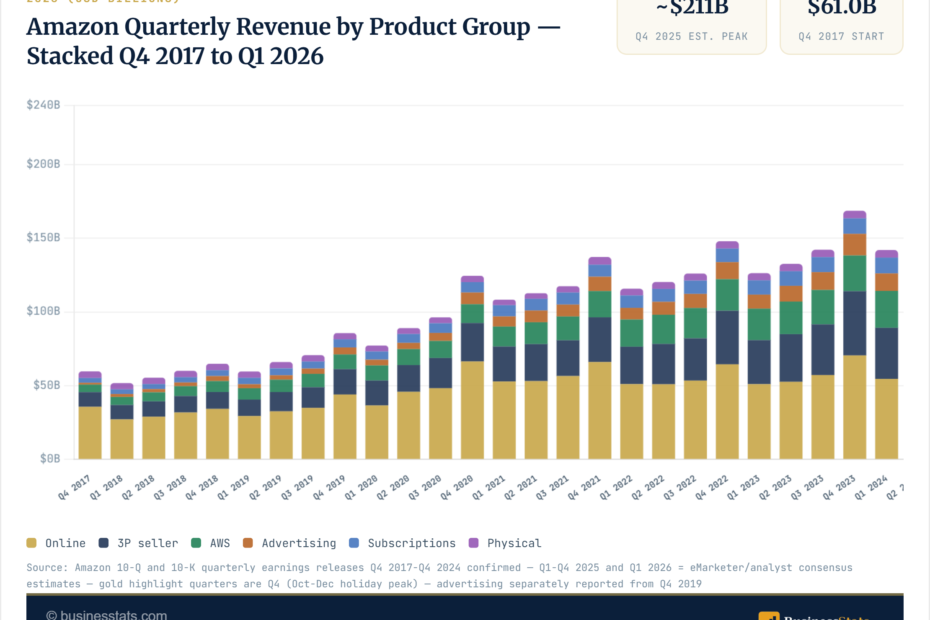Click the gold Online legend swatch

31,543
